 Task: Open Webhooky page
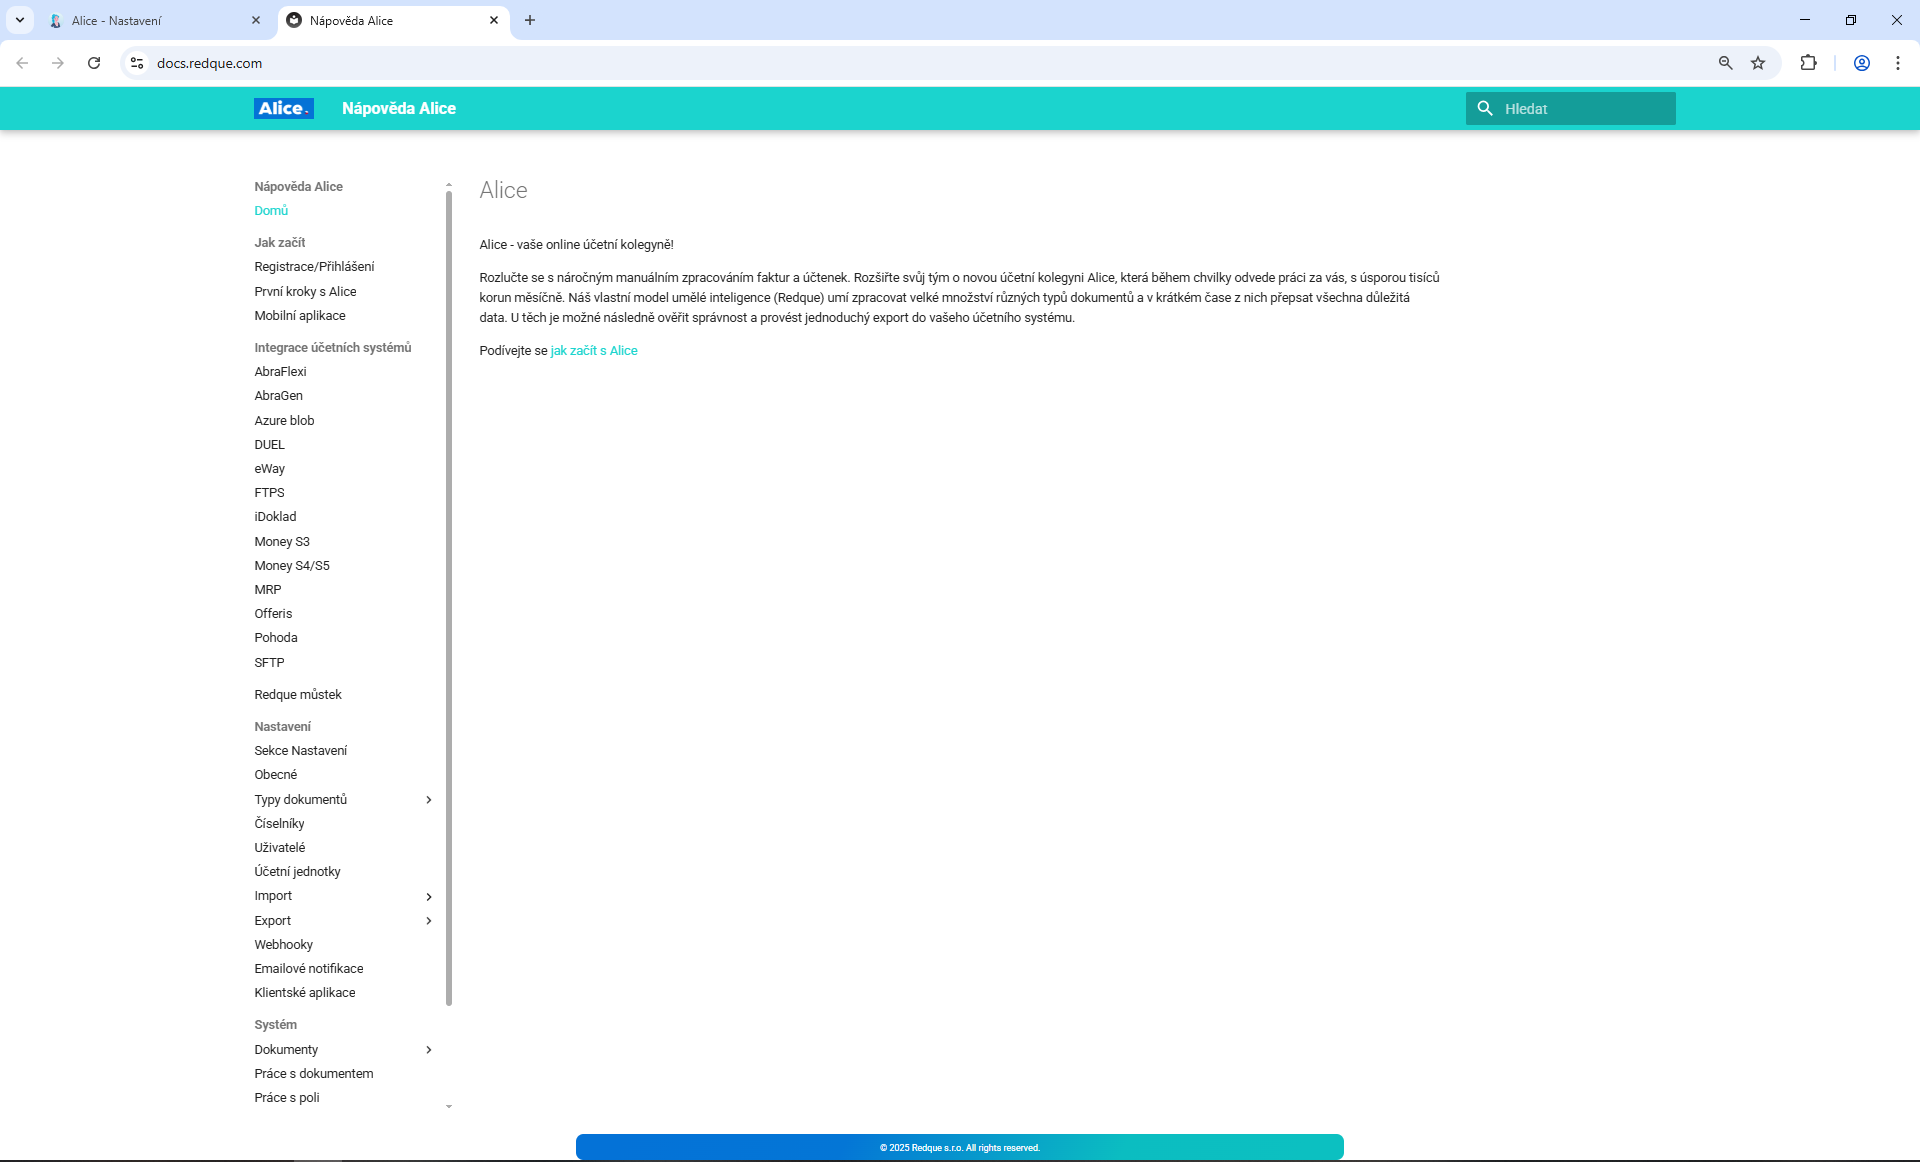283,945
